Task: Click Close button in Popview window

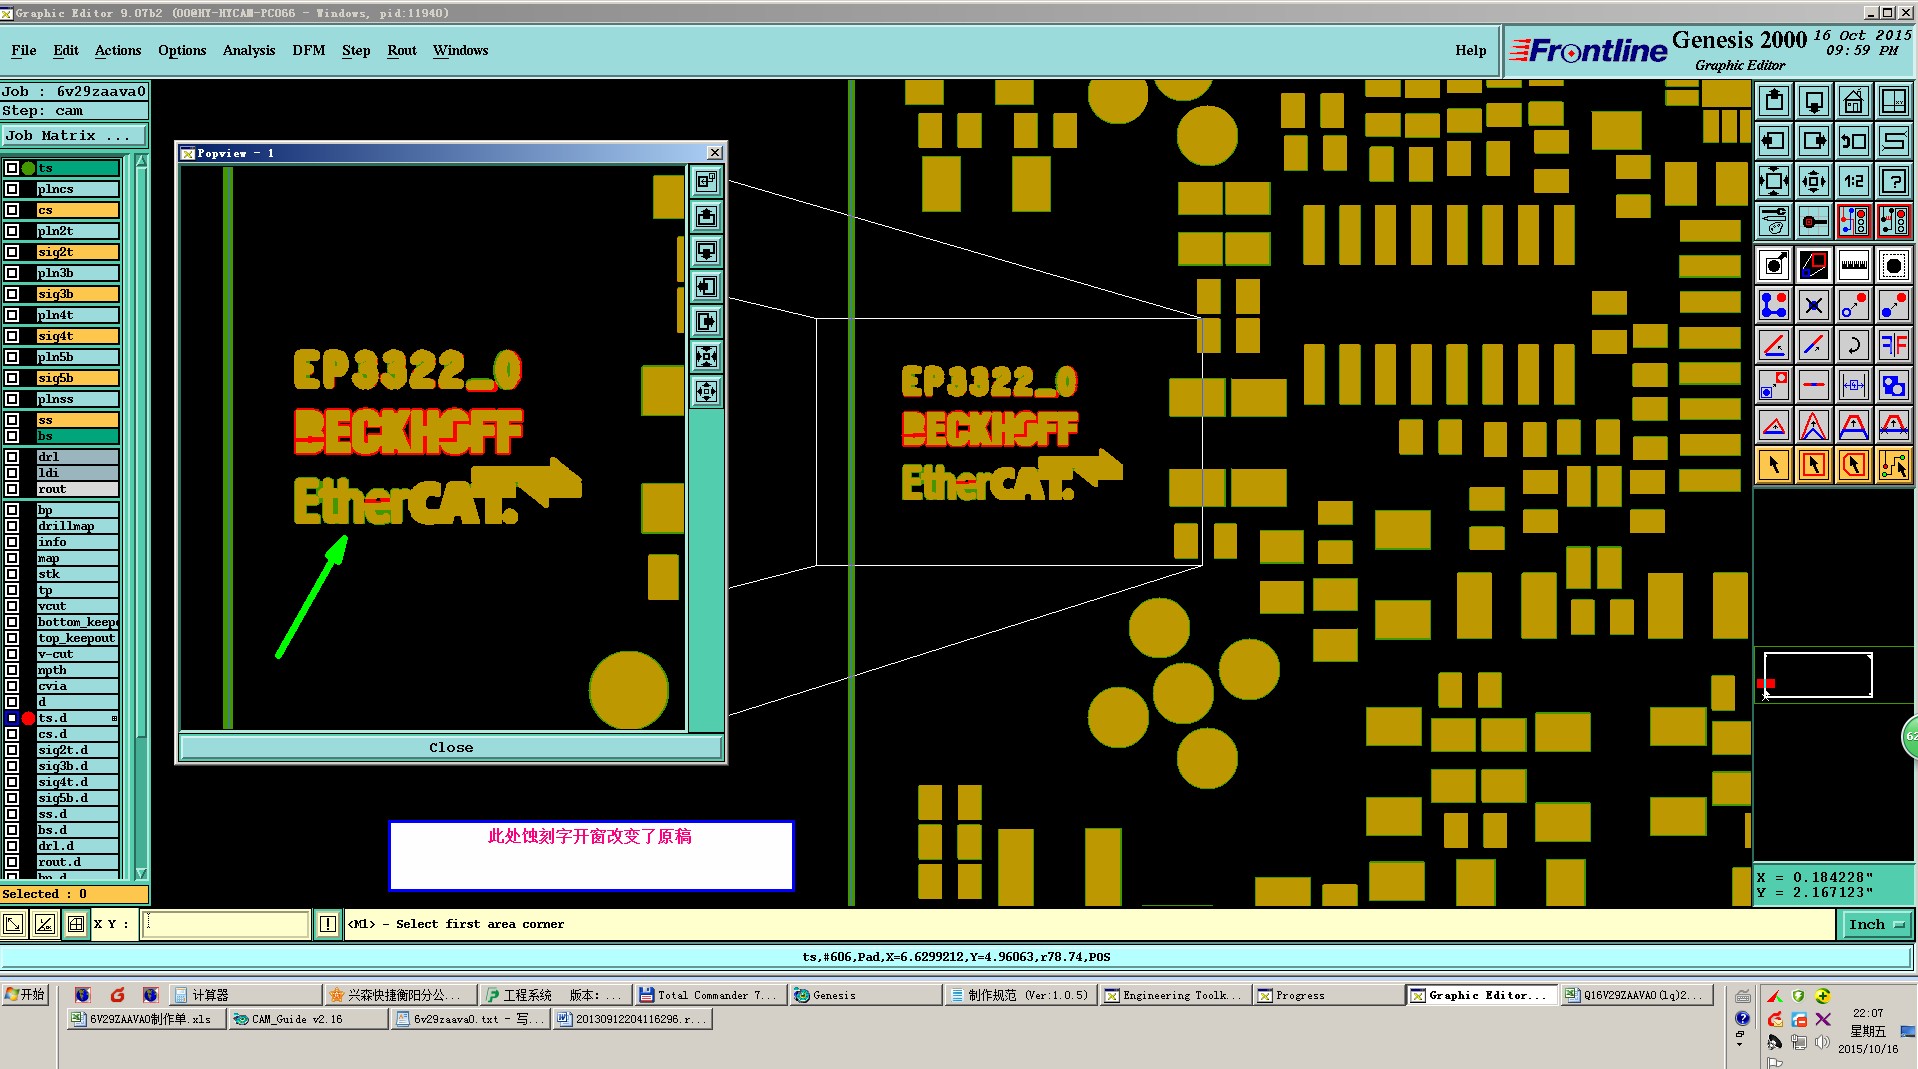Action: [451, 747]
